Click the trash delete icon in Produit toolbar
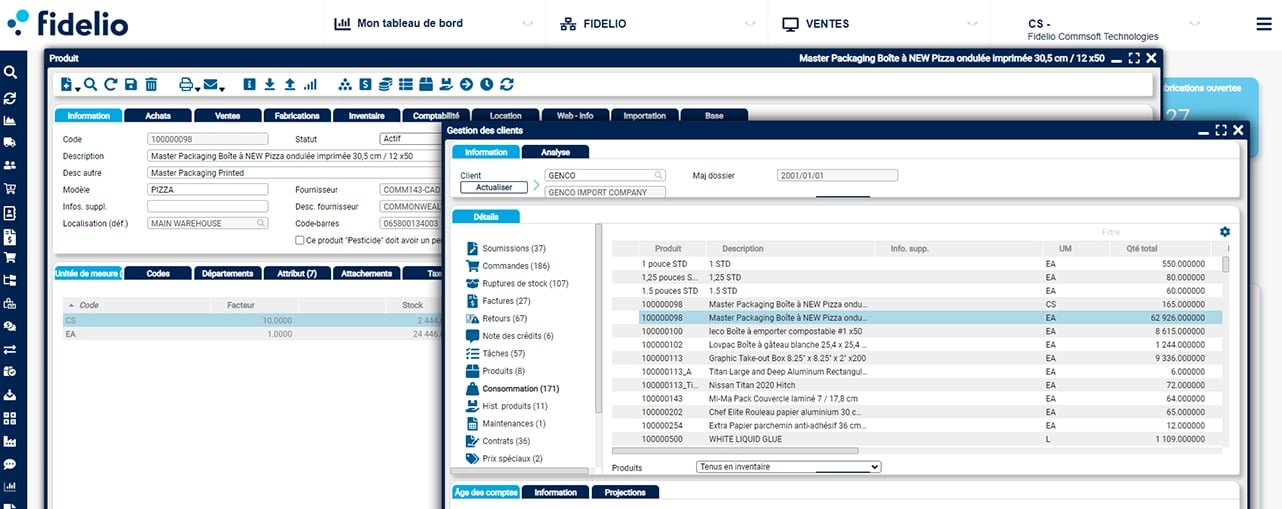 point(151,84)
